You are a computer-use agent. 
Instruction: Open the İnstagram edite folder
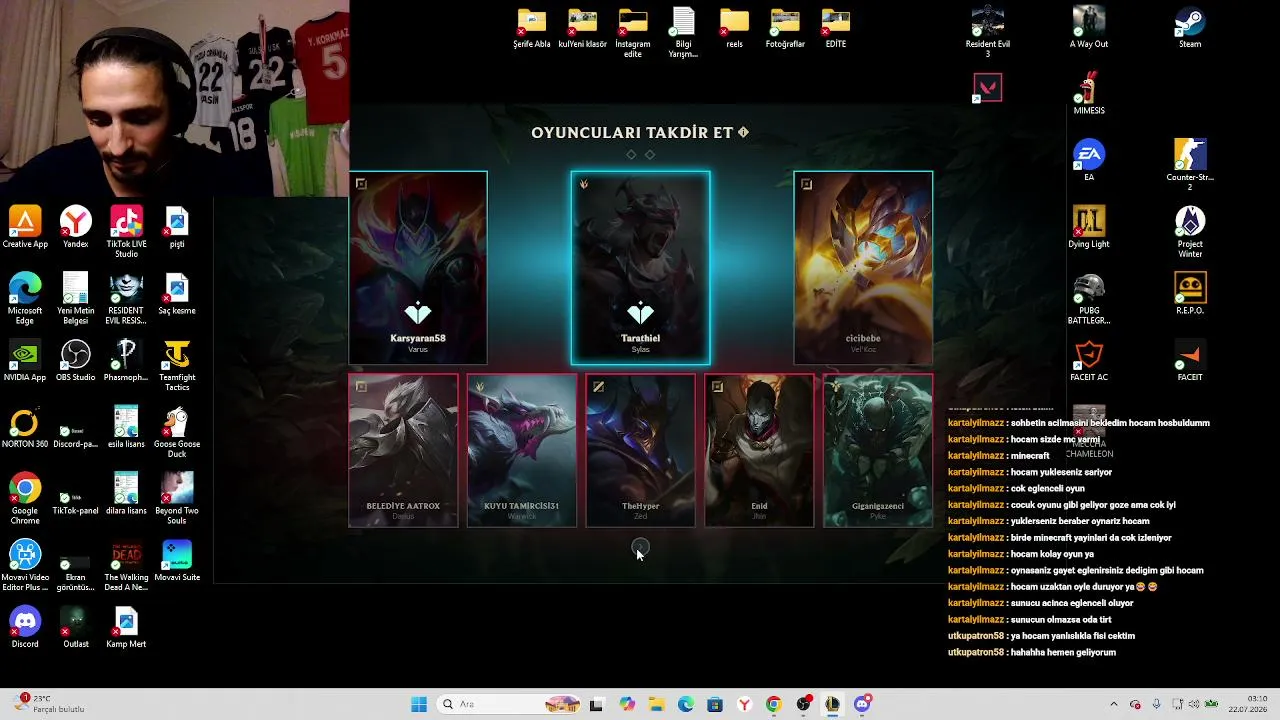pos(633,33)
